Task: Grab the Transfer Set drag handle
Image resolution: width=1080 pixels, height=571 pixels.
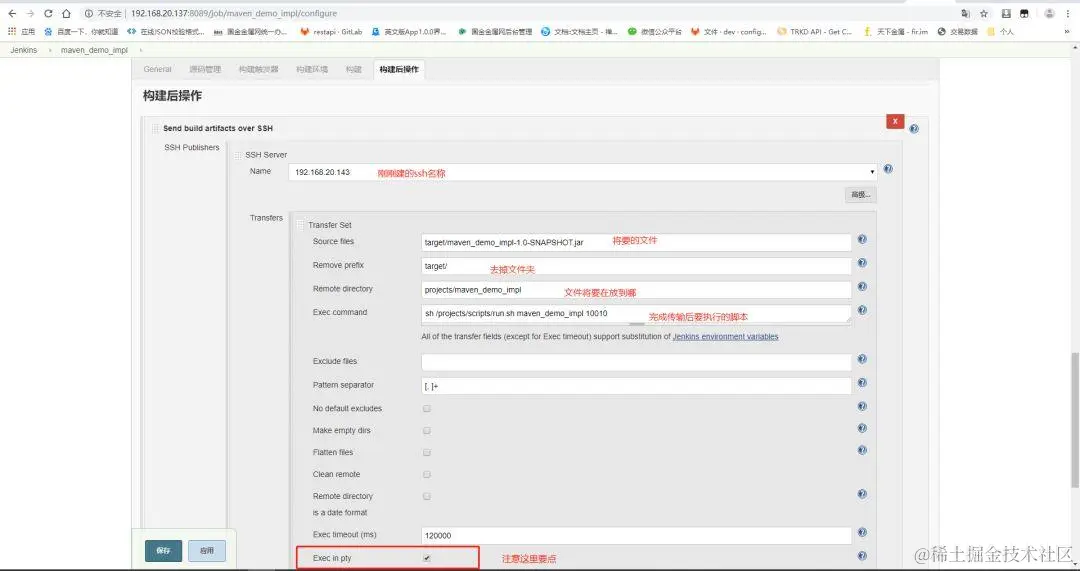Action: pyautogui.click(x=300, y=225)
